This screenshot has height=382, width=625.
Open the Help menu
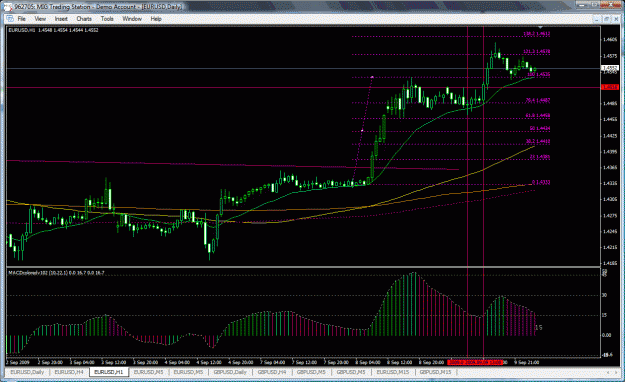pos(156,19)
